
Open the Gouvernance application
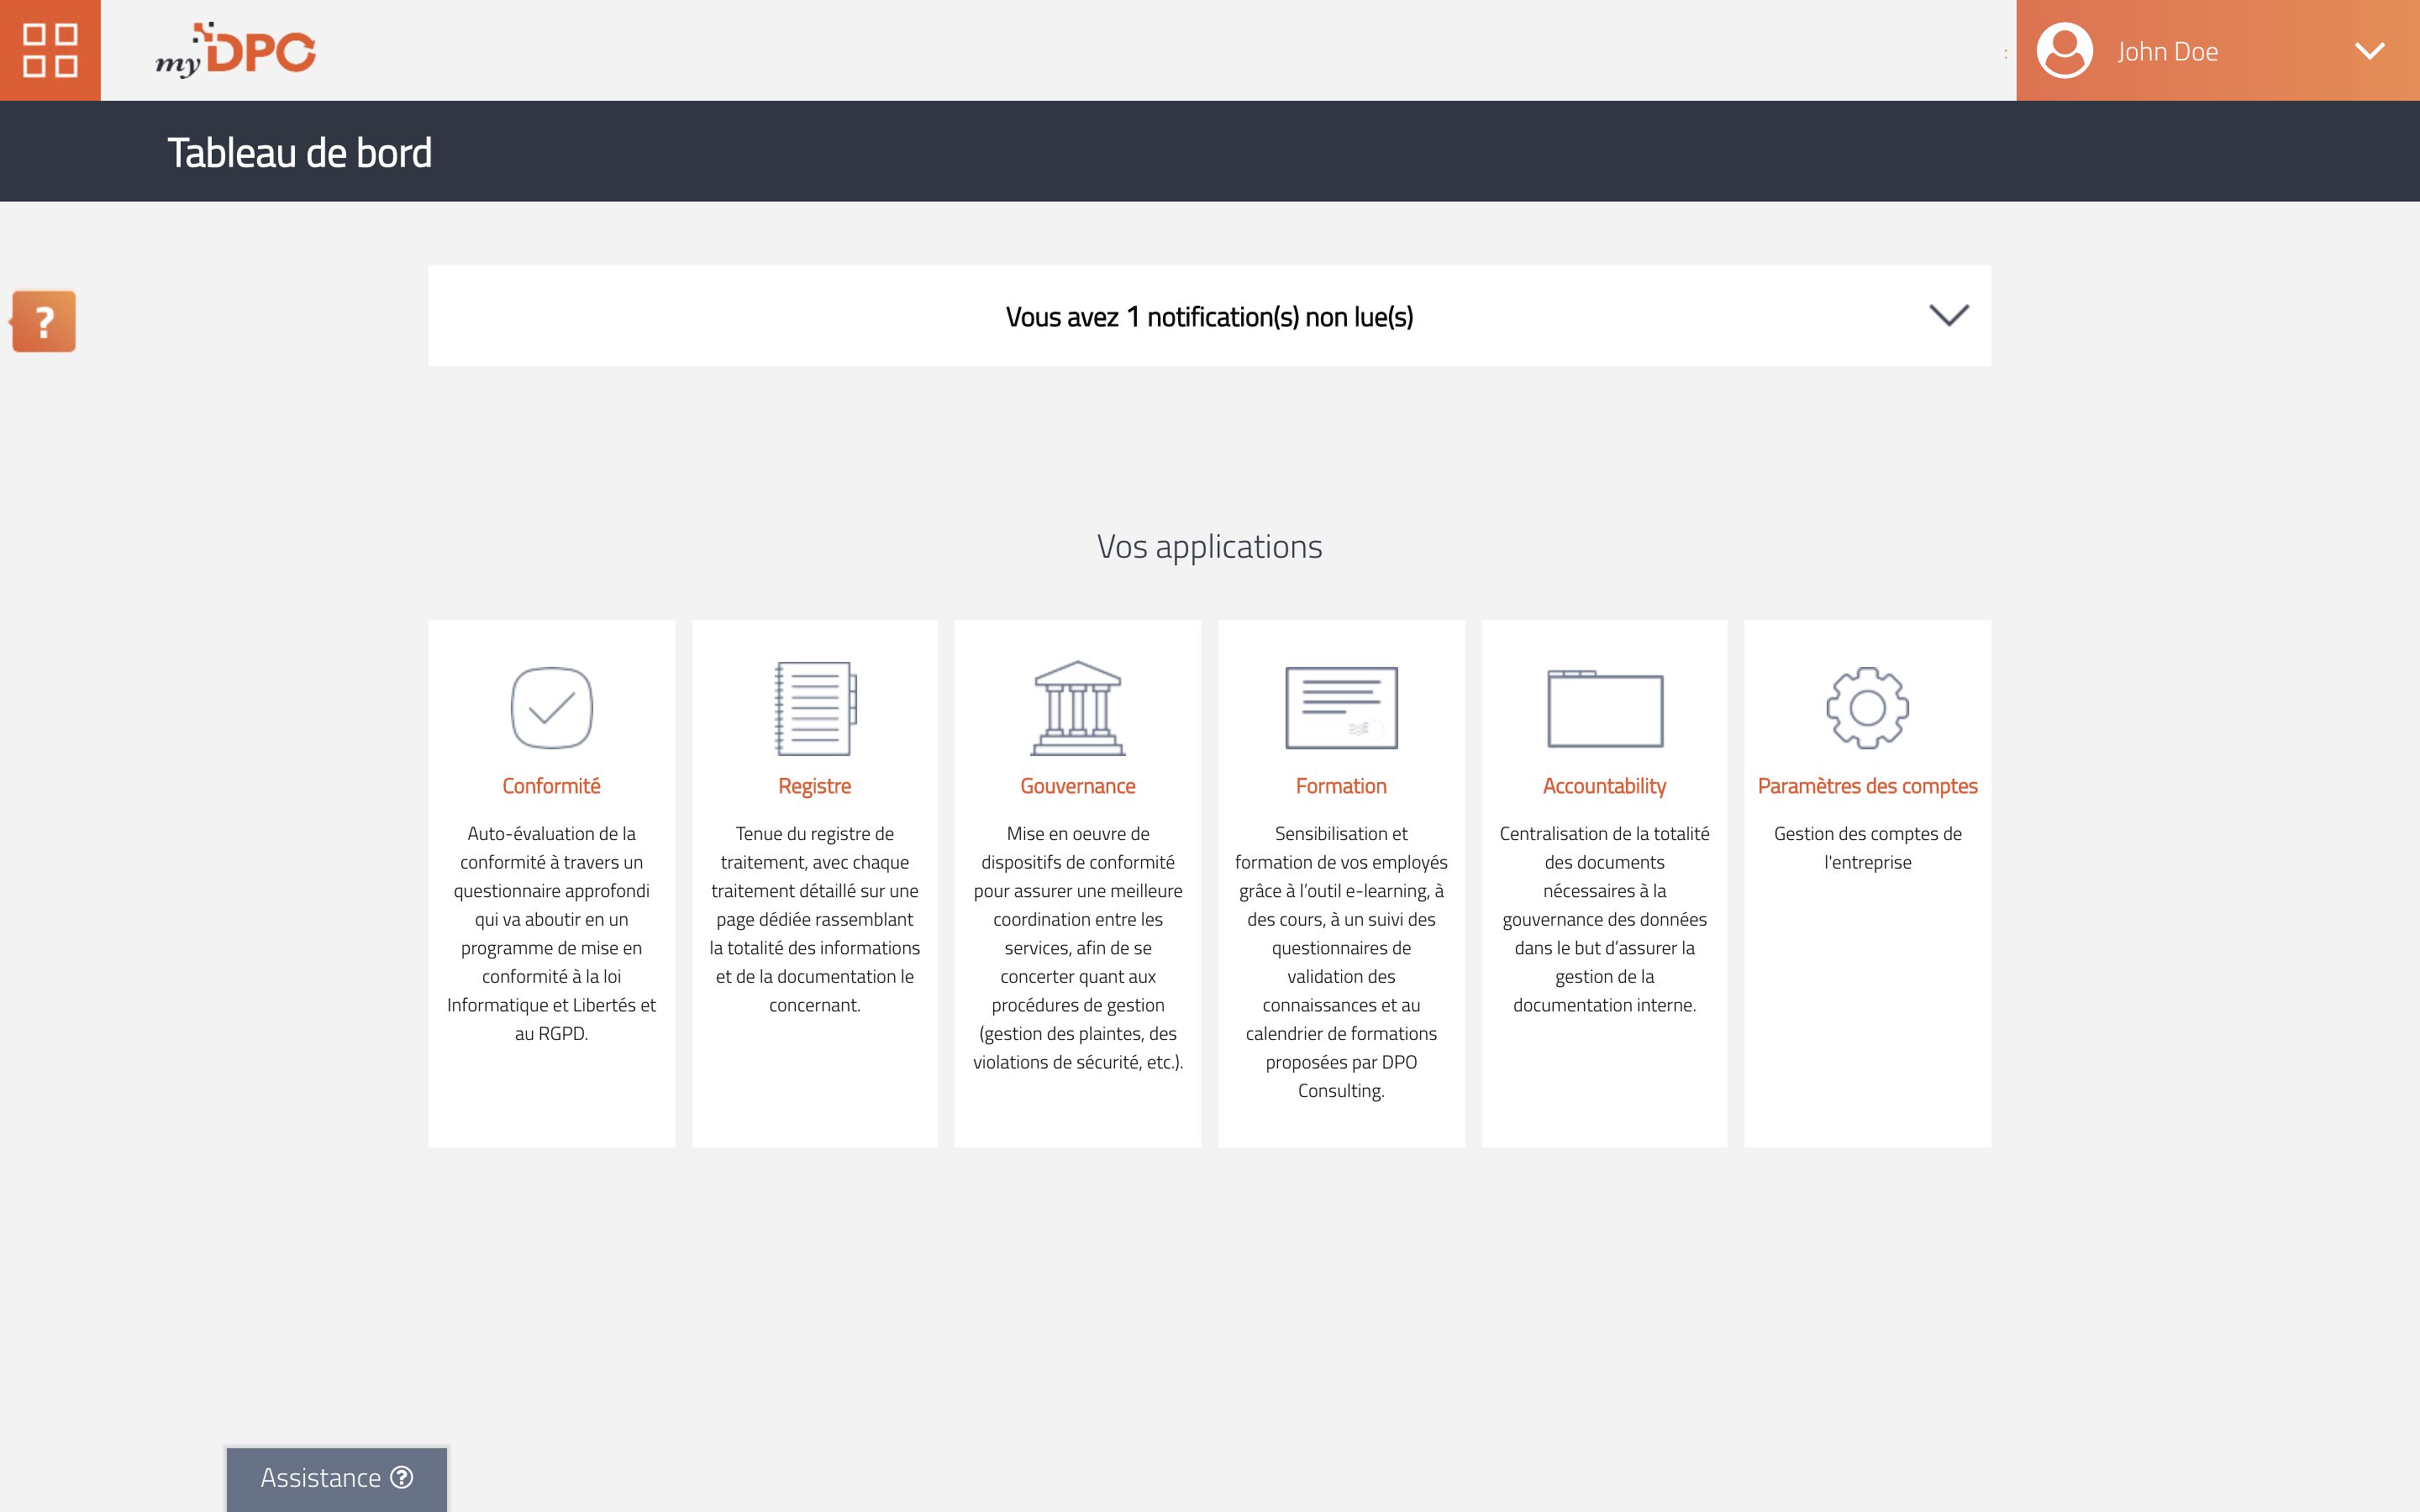1076,784
